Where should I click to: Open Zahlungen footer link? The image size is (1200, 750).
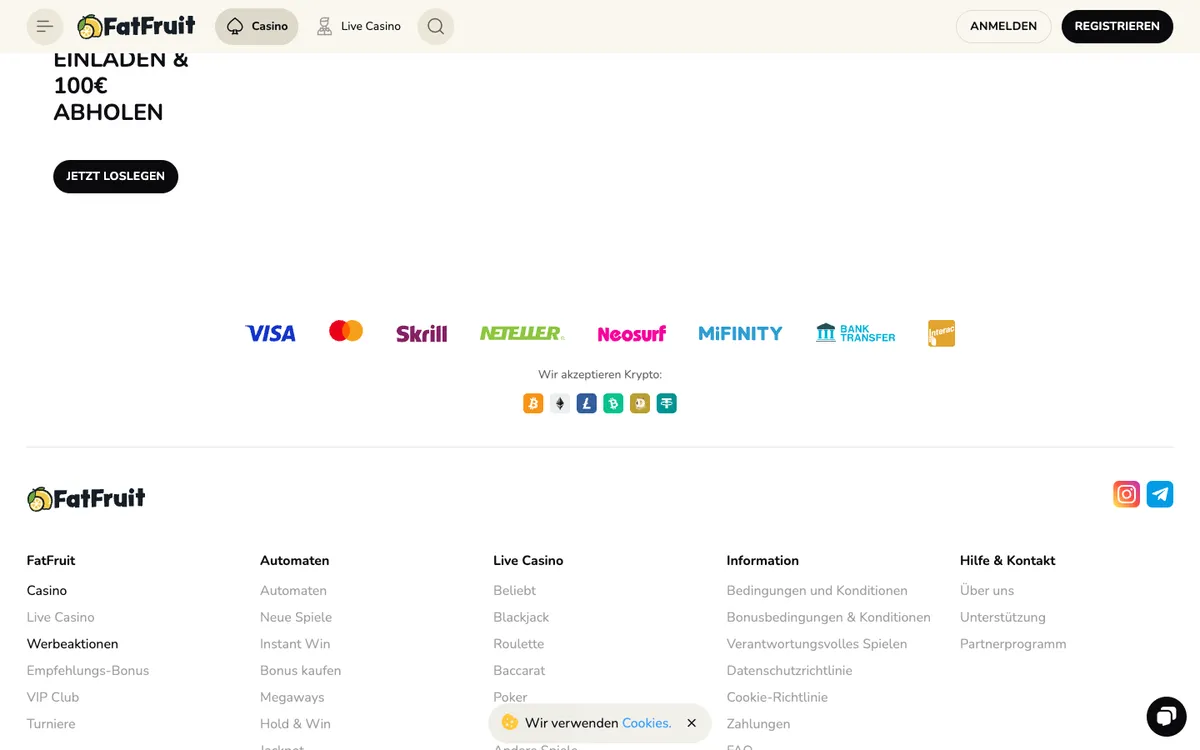759,724
